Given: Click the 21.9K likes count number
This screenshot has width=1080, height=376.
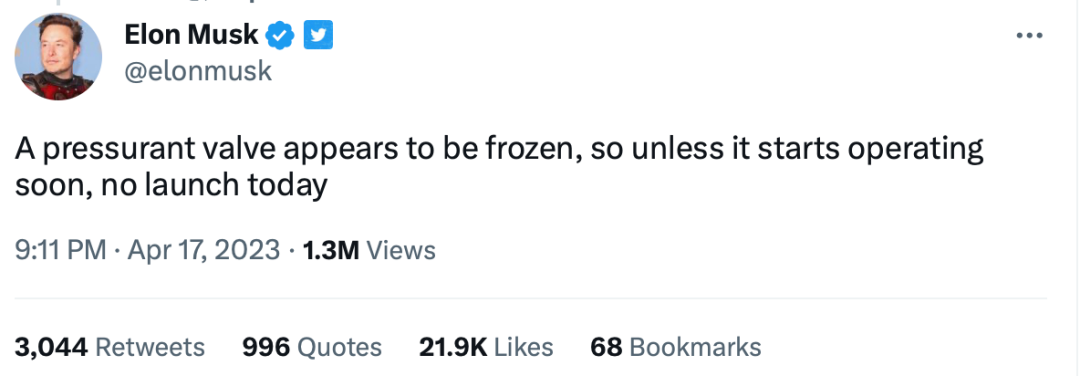Looking at the screenshot, I should click(453, 346).
